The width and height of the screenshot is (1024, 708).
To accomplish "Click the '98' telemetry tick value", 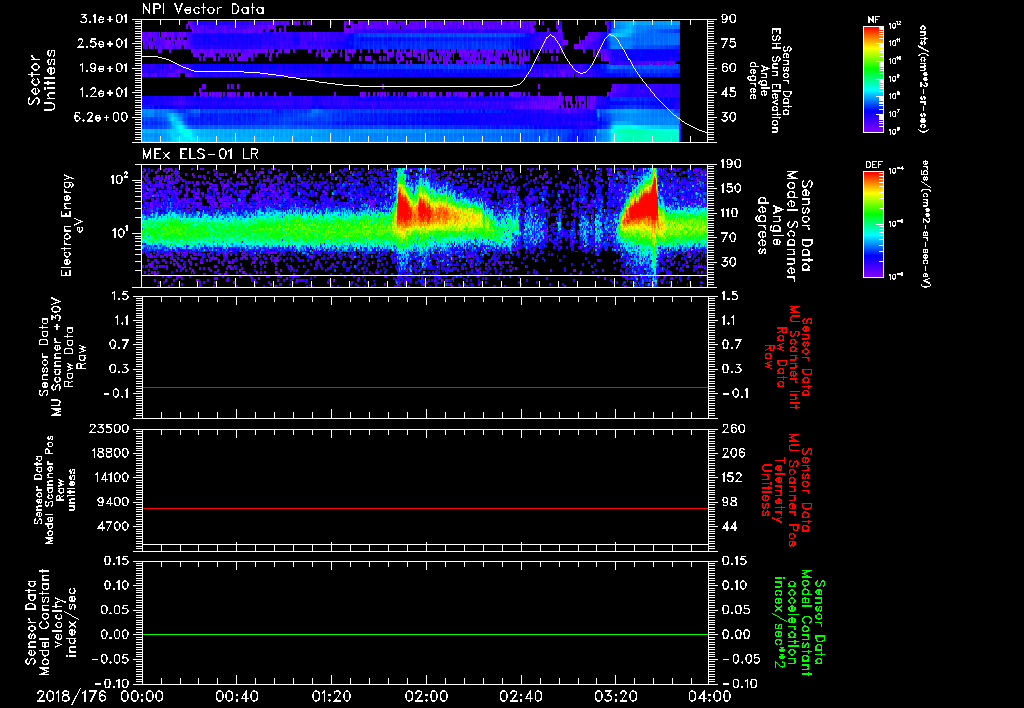I will tap(729, 502).
